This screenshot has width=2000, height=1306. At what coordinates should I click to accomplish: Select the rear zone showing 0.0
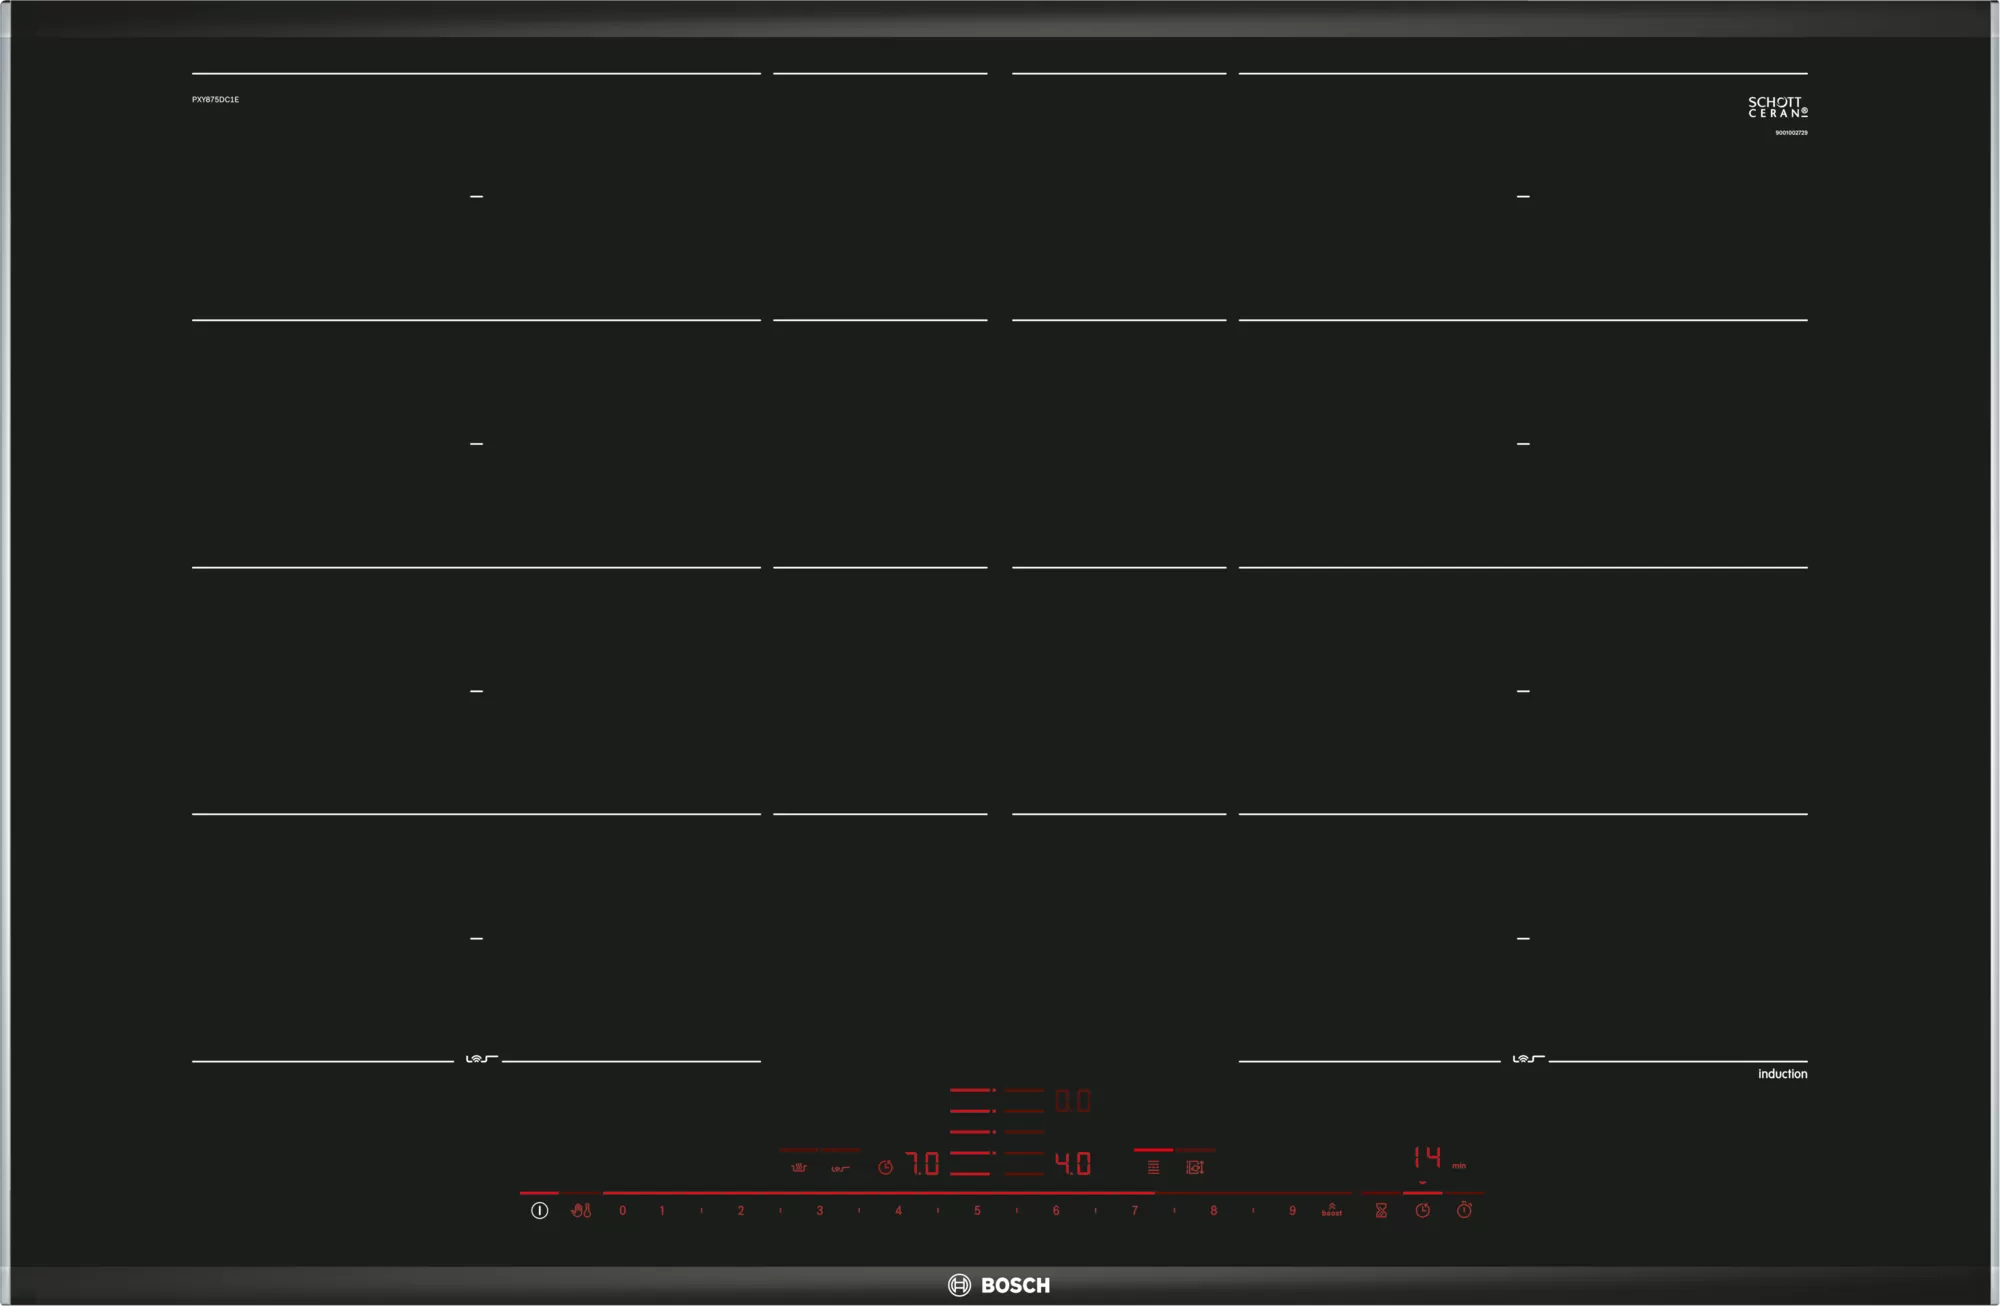tap(1073, 1101)
